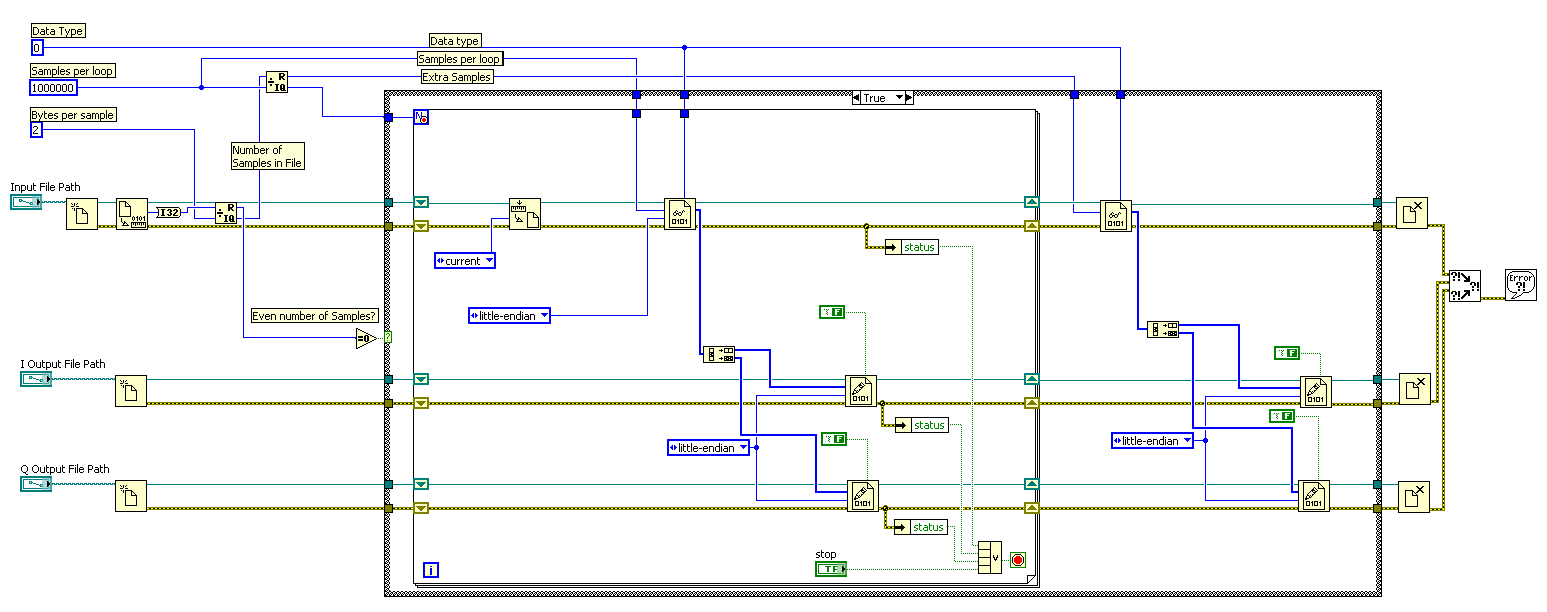Viewport: 1547px width, 612px height.
Task: Open the case selector 'True' dropdown arrow
Action: click(899, 98)
